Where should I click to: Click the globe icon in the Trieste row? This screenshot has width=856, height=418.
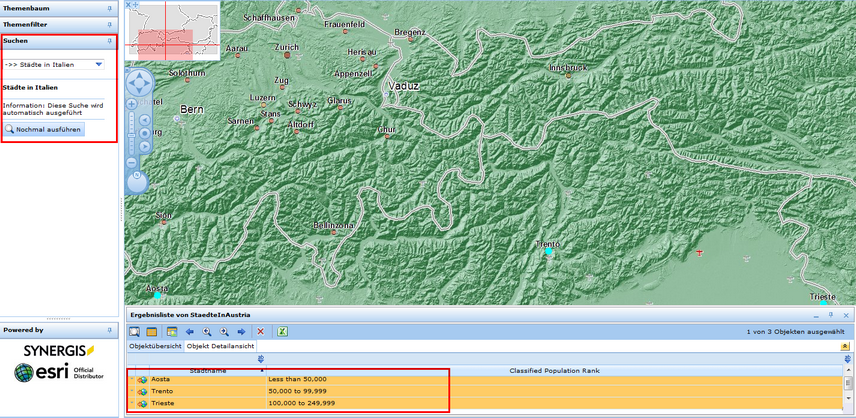tap(142, 404)
